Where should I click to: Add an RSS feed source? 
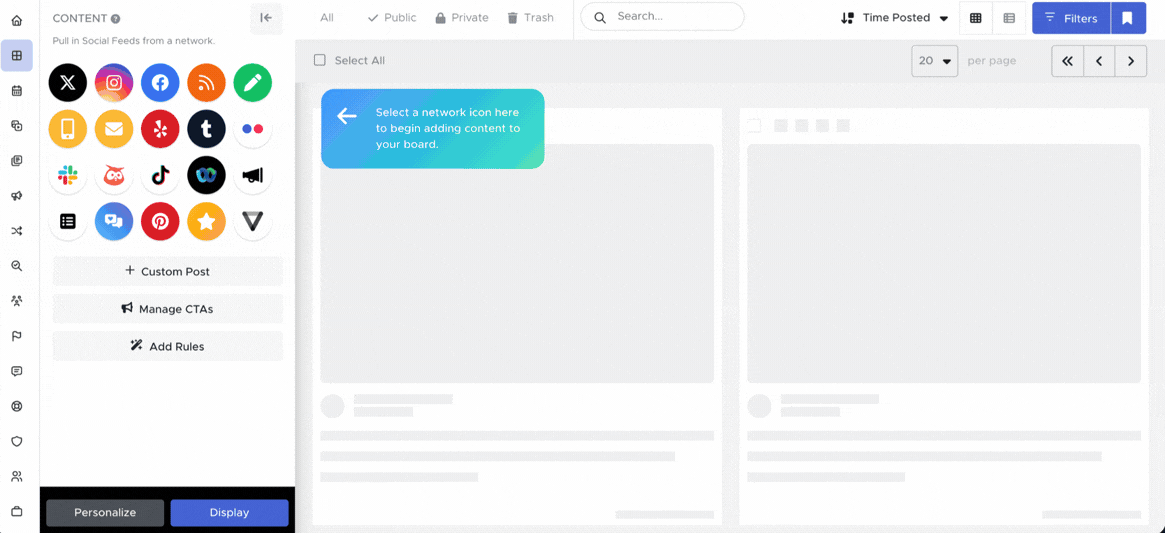207,83
